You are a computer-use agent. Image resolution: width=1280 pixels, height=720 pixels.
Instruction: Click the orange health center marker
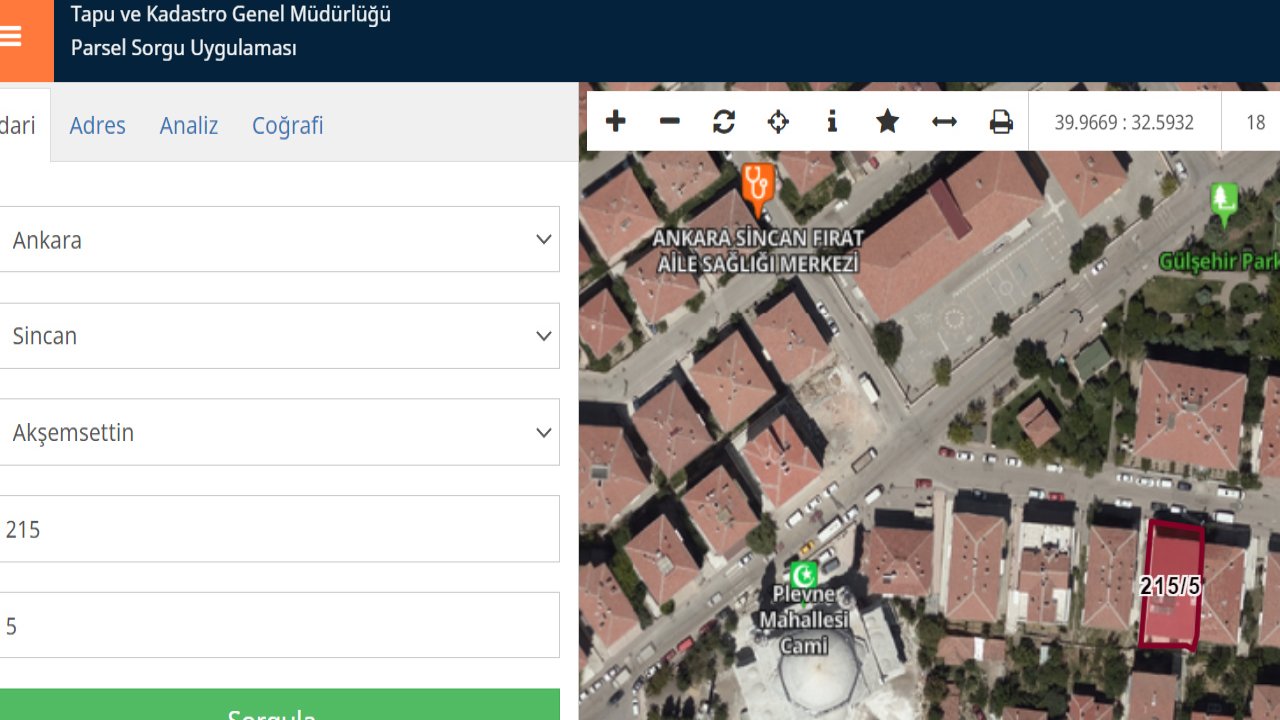[x=758, y=186]
